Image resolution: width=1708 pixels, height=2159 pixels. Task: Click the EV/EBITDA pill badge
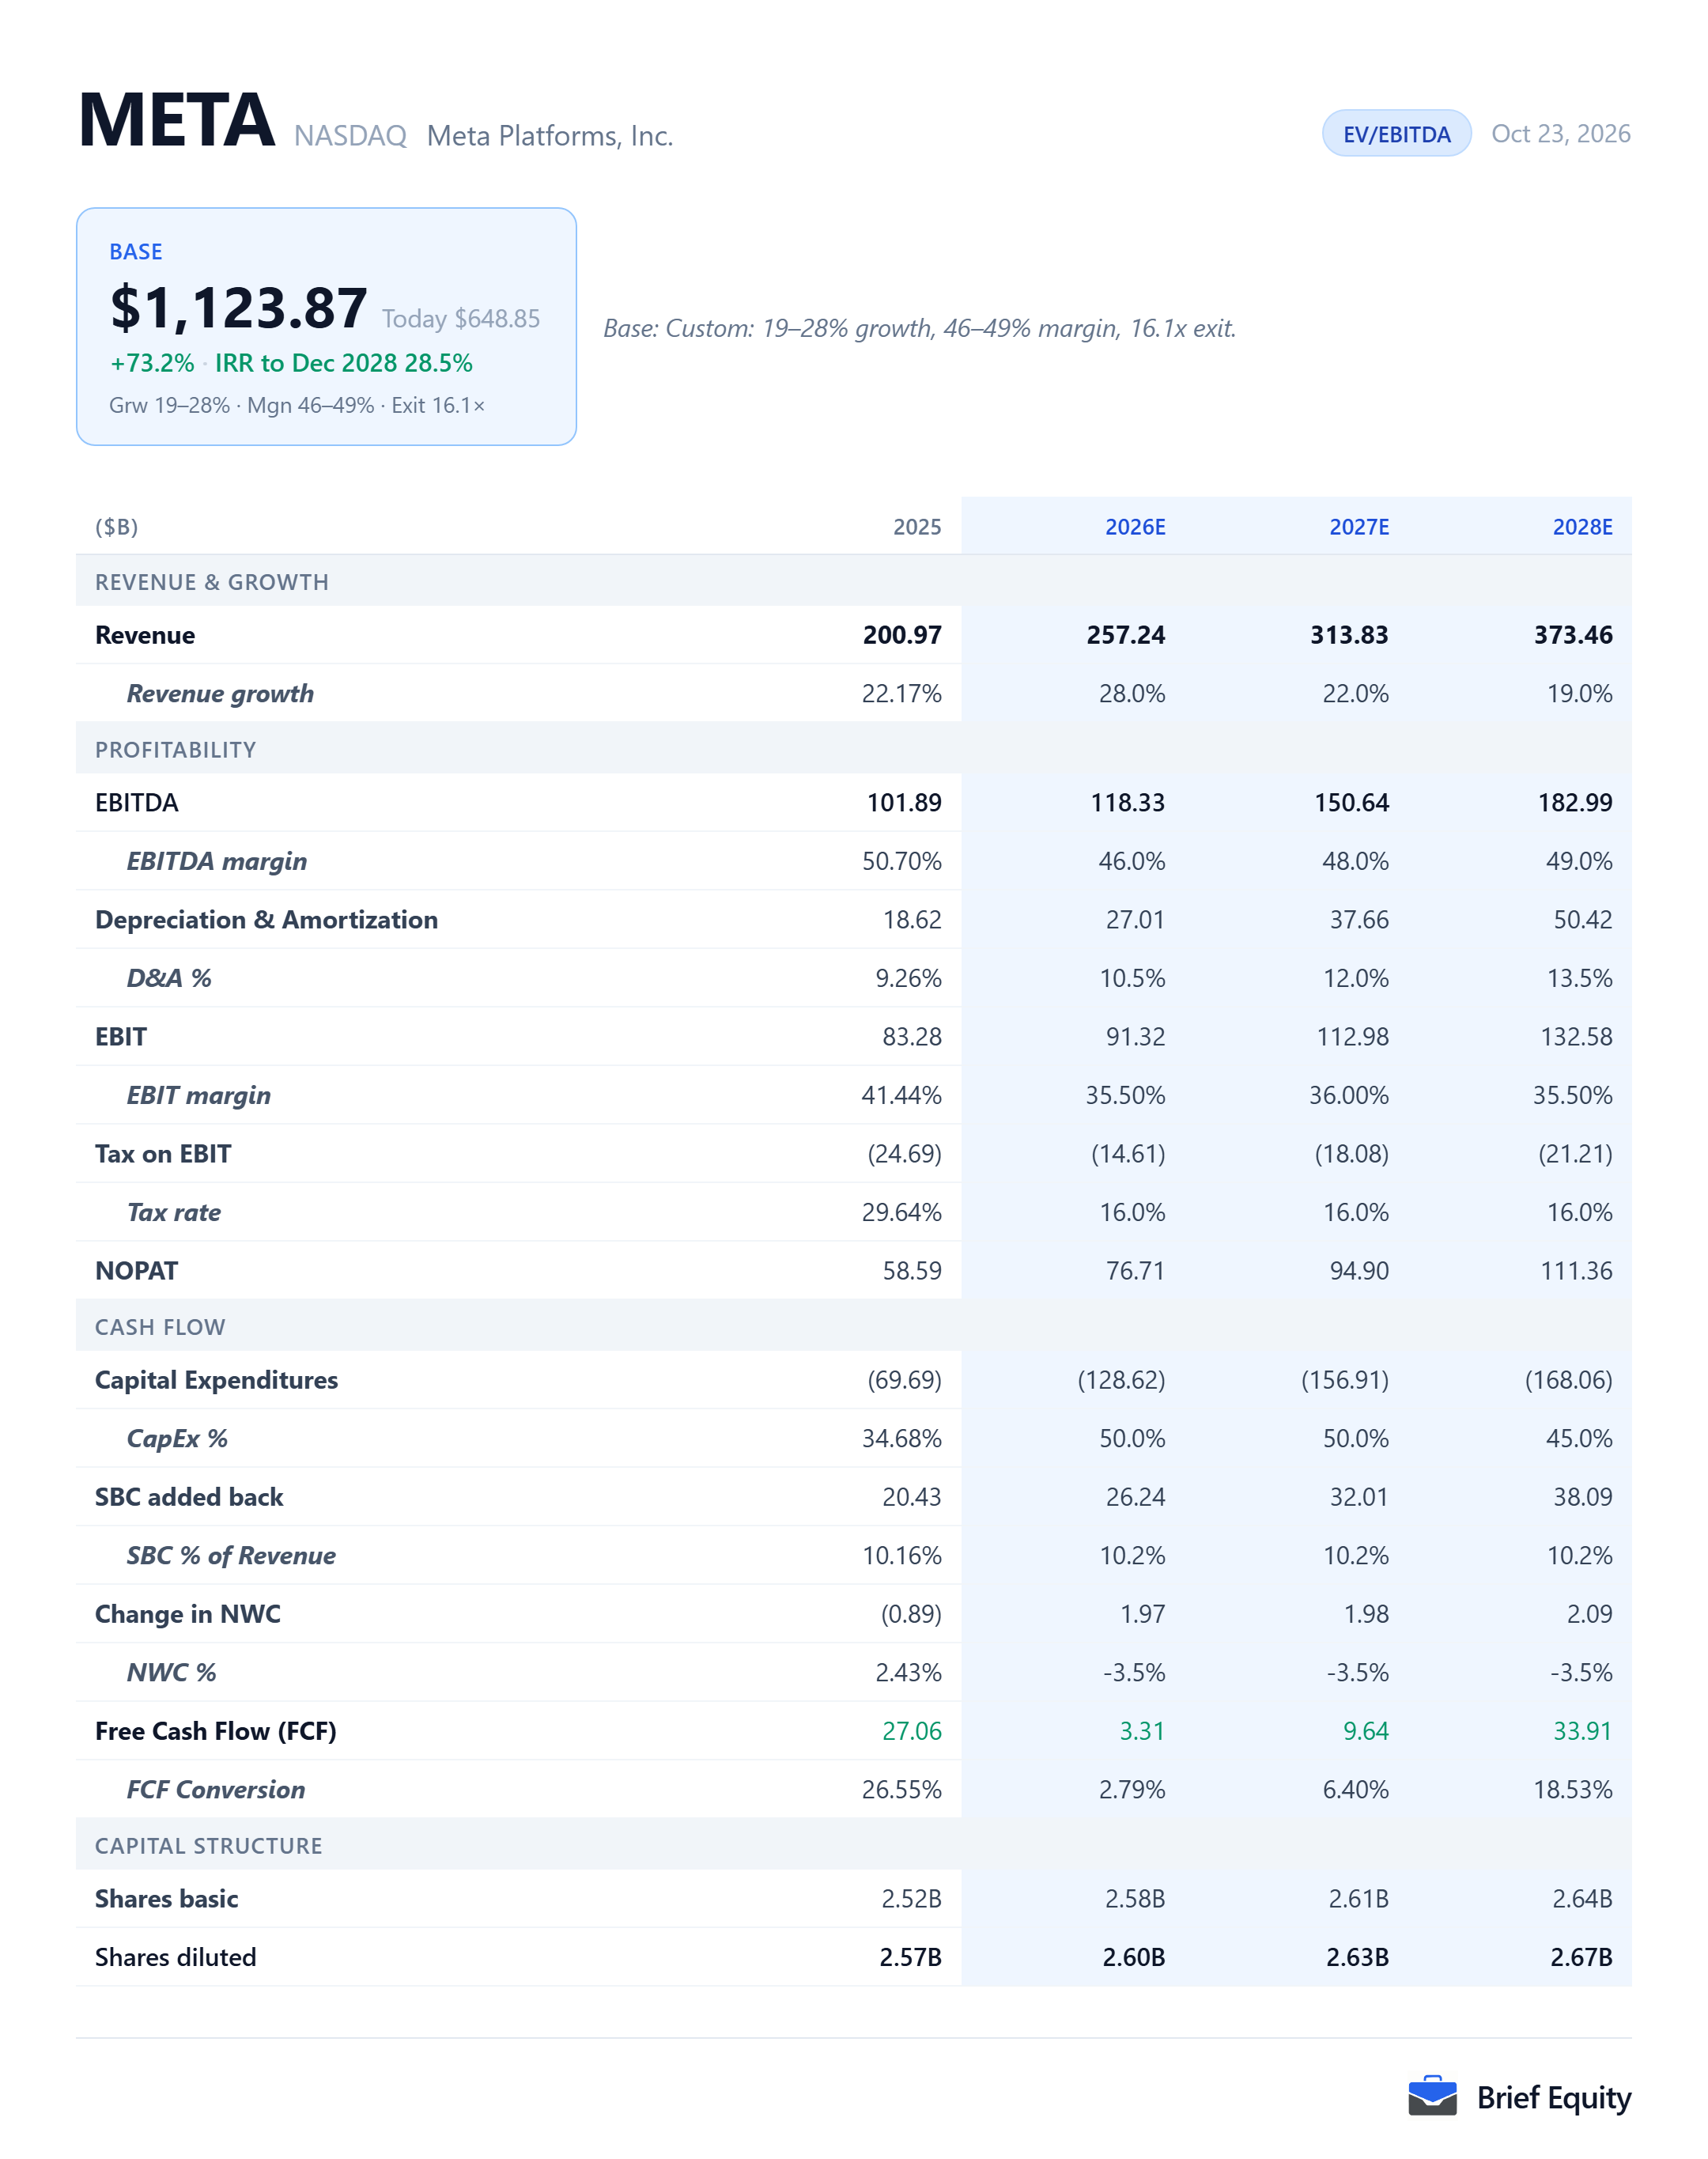(x=1396, y=134)
